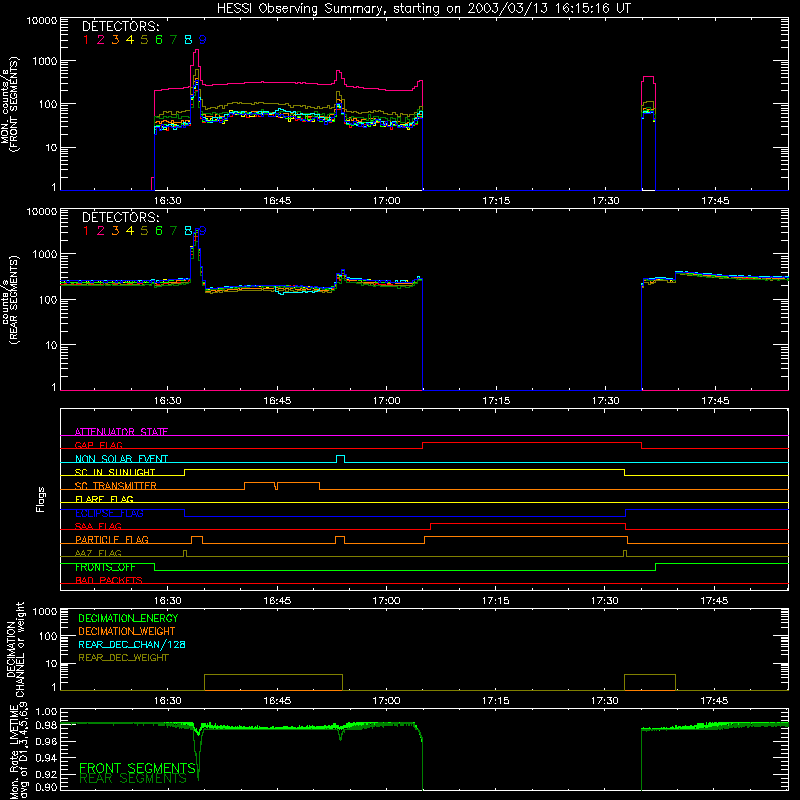Click the 10000 tick on rear segments axis
The image size is (800, 800).
(42, 211)
